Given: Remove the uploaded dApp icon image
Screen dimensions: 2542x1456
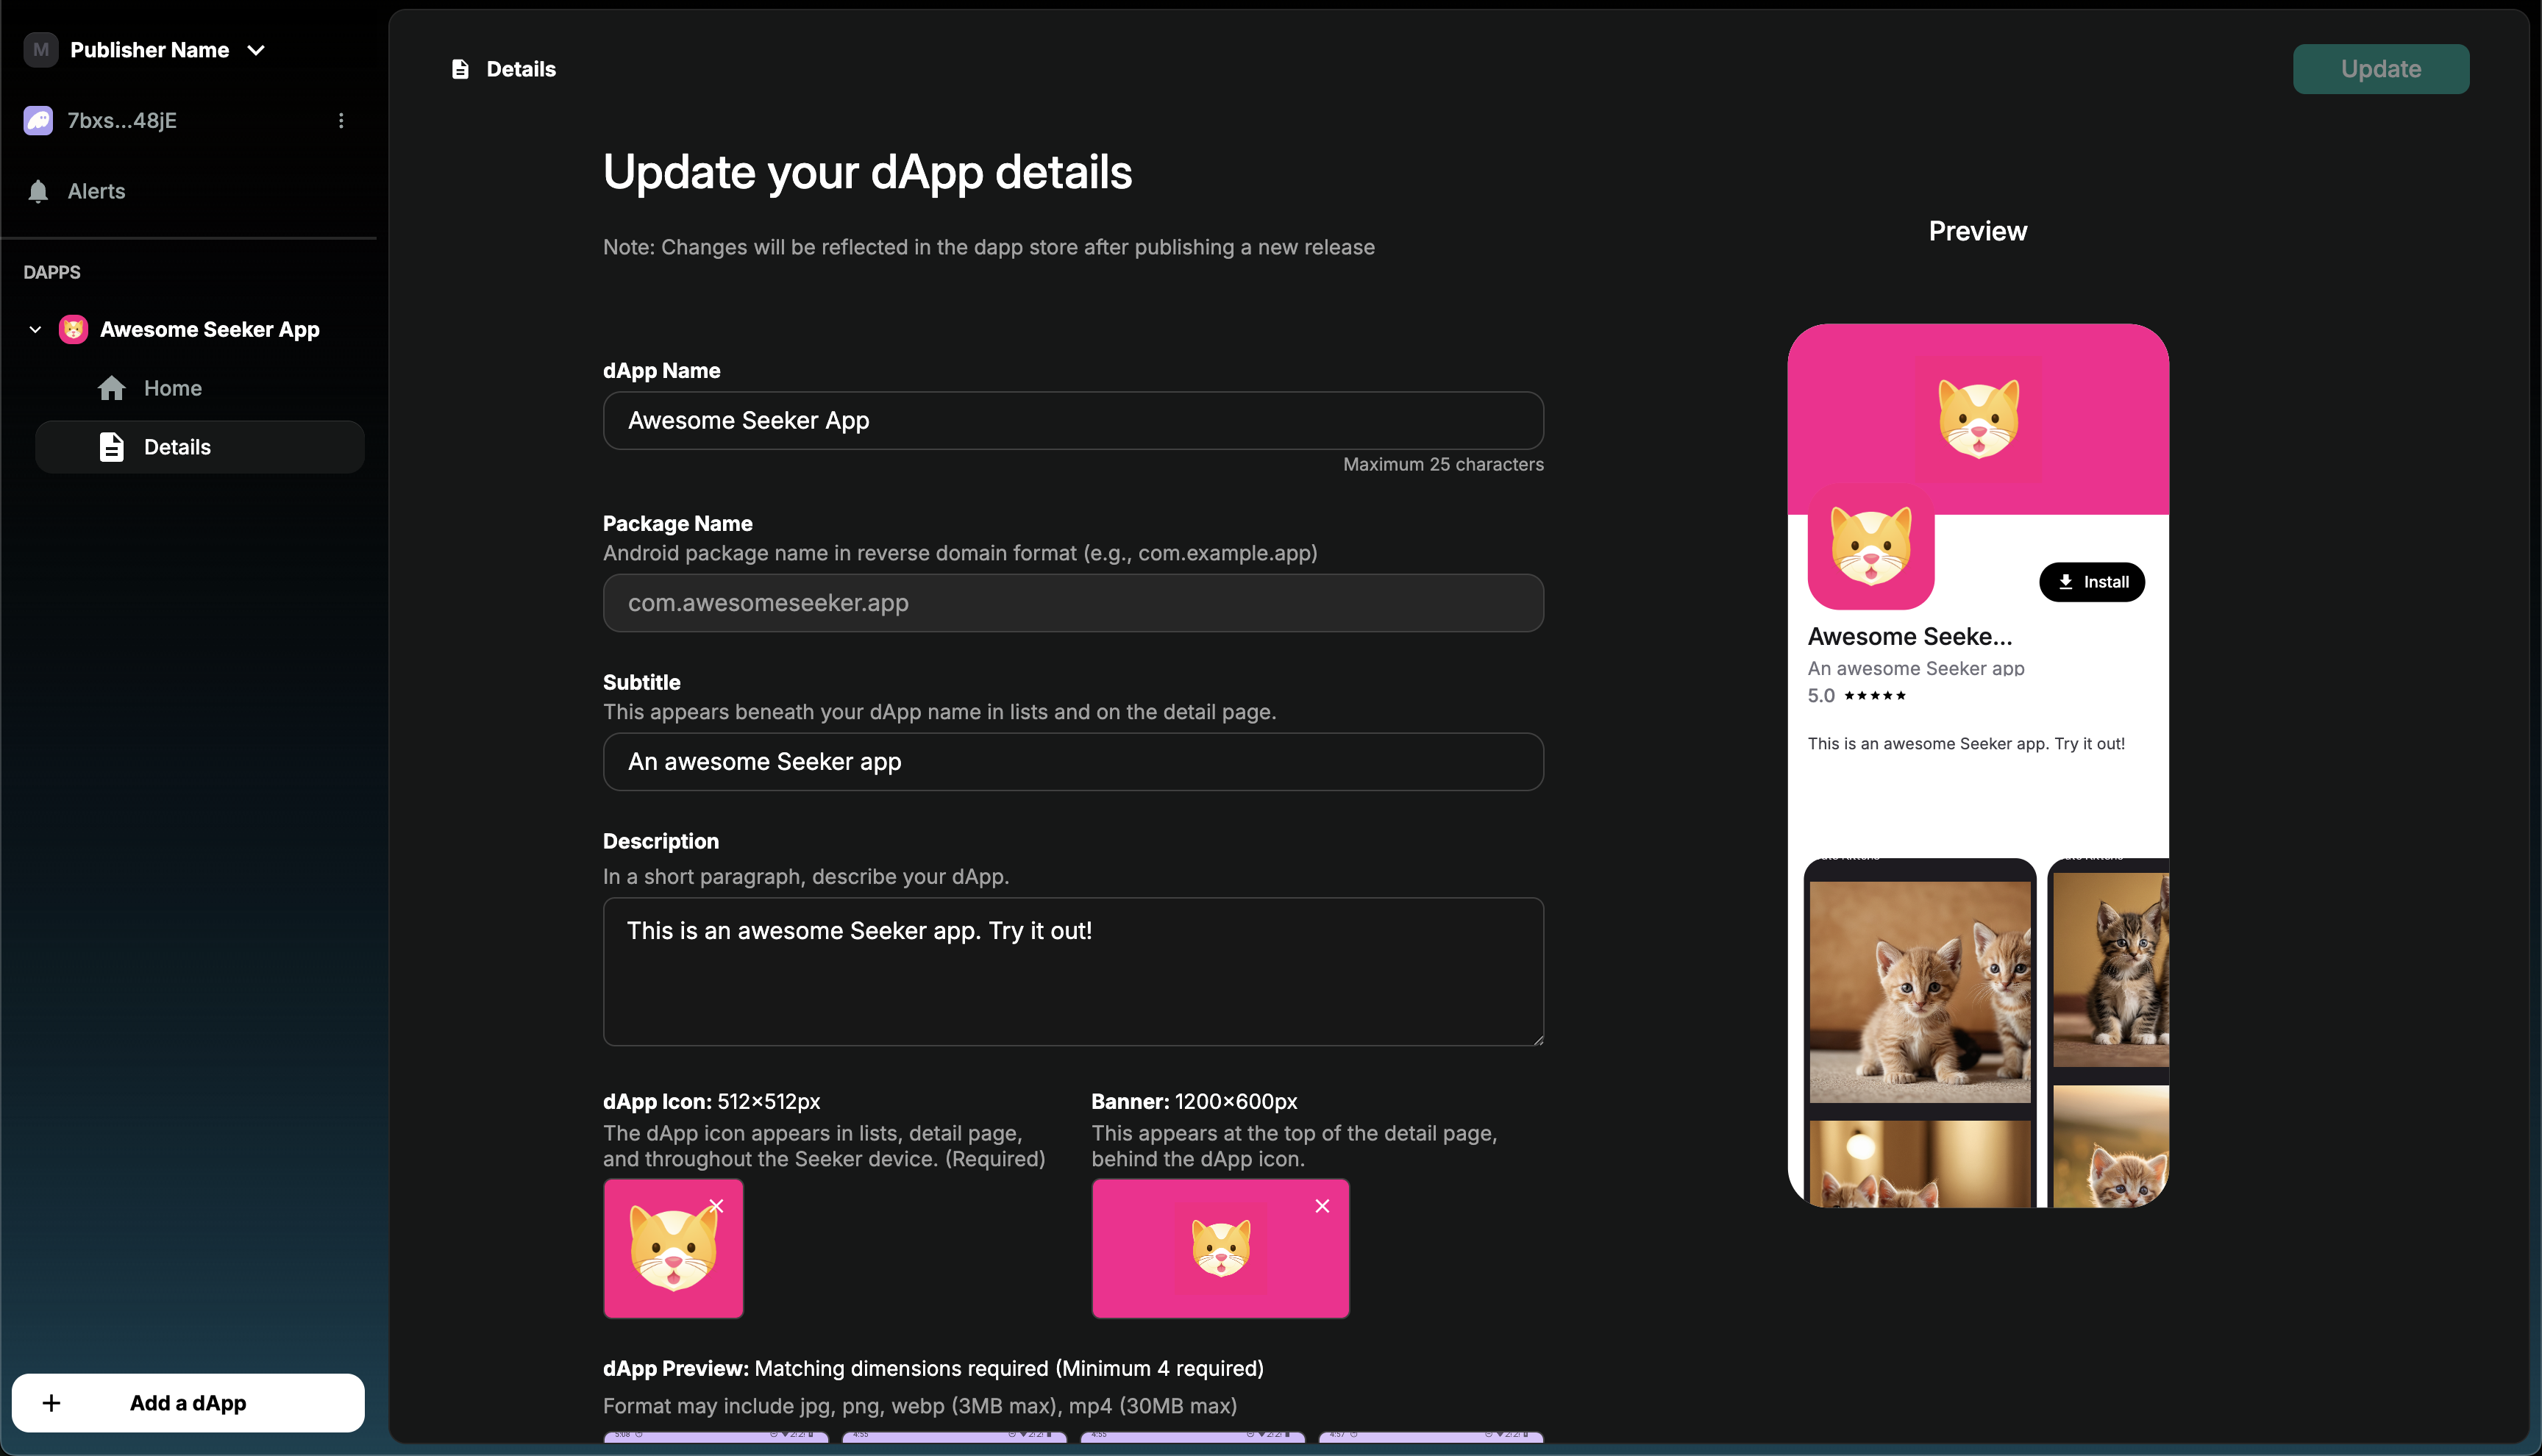Looking at the screenshot, I should [717, 1206].
